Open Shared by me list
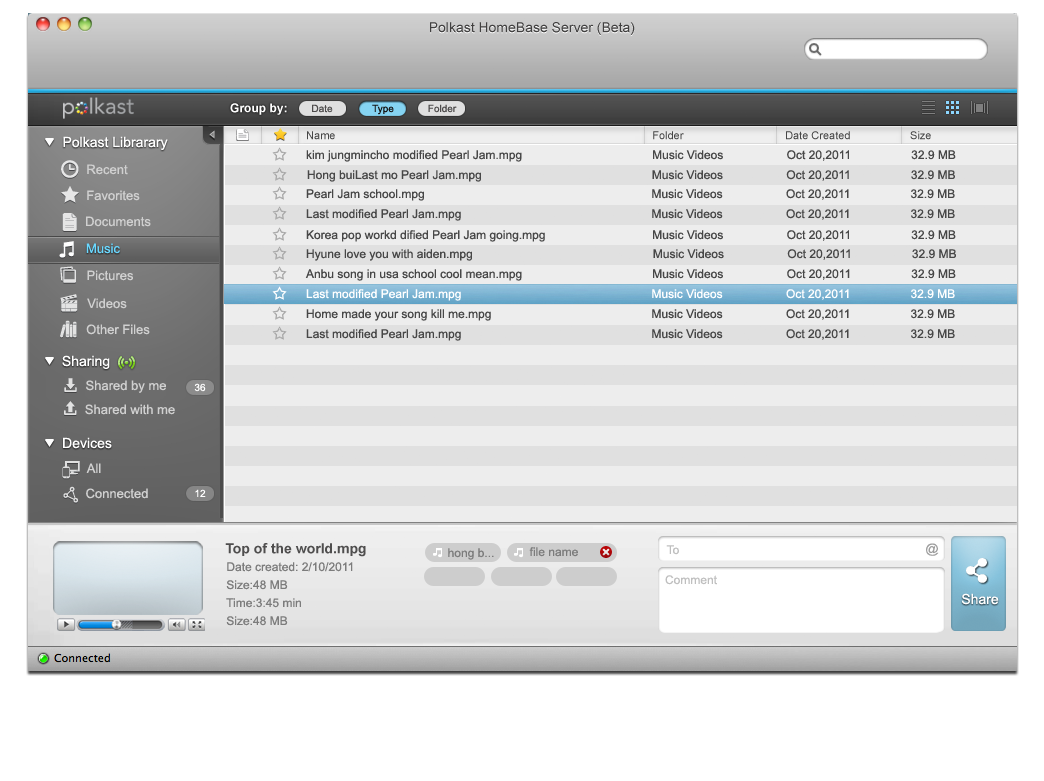Image resolution: width=1044 pixels, height=781 pixels. (125, 386)
